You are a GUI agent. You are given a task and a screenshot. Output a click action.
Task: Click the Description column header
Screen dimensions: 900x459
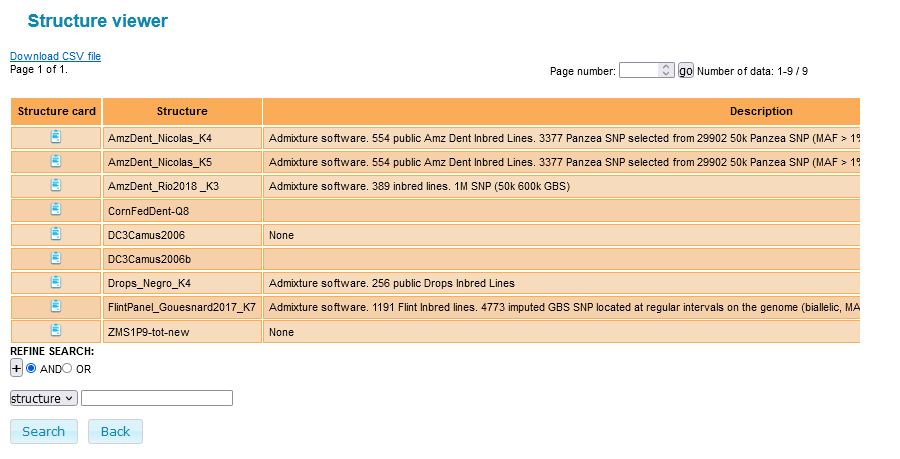click(561, 111)
